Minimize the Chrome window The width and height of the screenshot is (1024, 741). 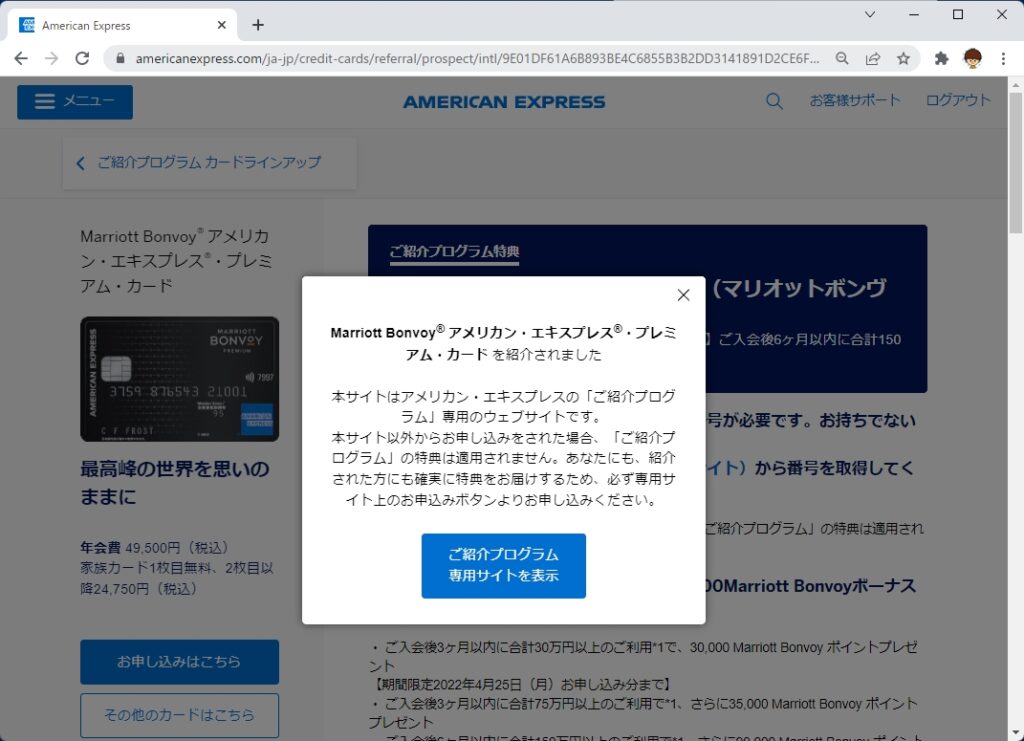point(914,14)
